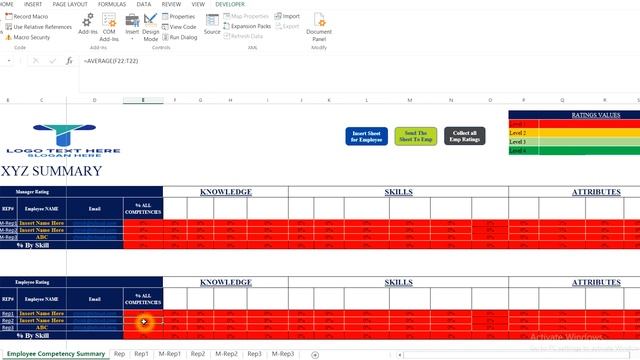Click Run Dialog
Viewport: 640px width, 360px height.
180,37
